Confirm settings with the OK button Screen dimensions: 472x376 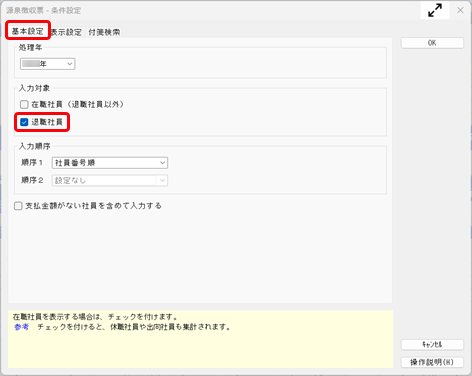pos(432,43)
